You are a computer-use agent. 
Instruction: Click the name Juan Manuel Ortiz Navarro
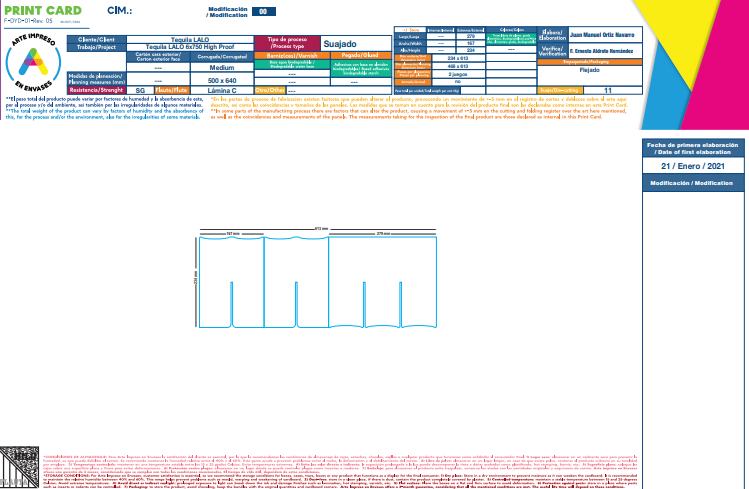click(602, 35)
